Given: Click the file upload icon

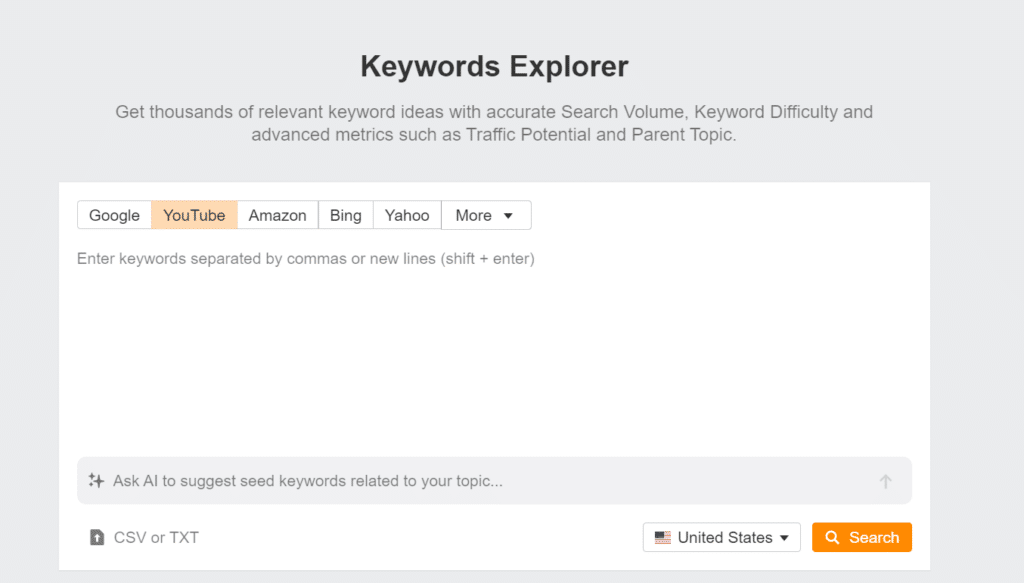Looking at the screenshot, I should (97, 537).
